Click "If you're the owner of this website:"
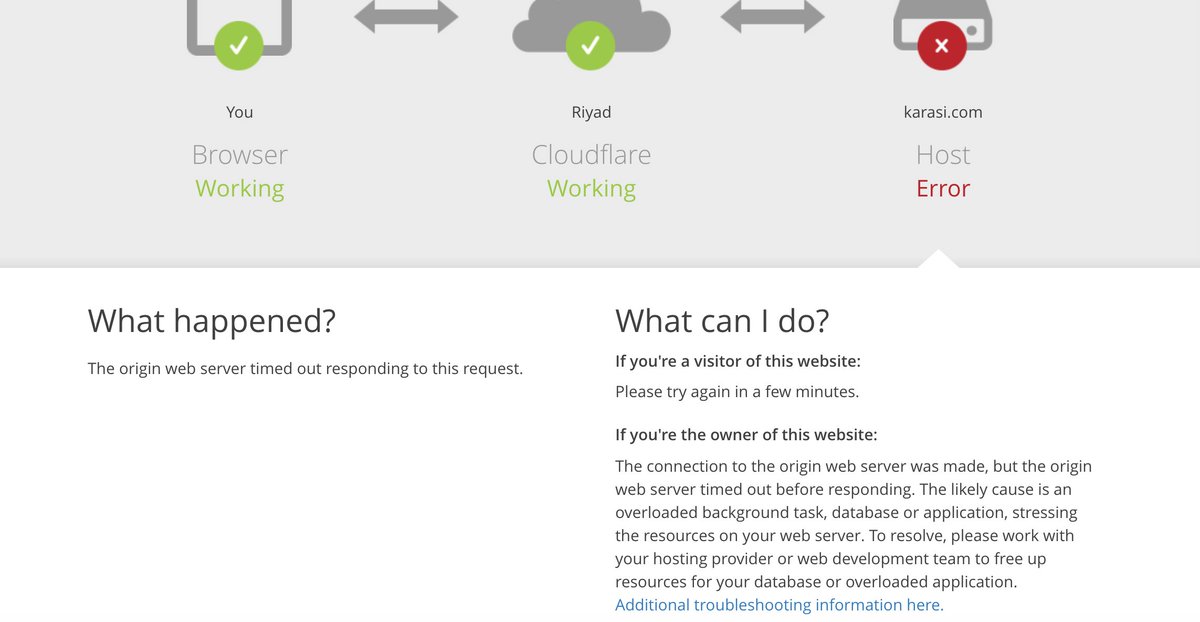The height and width of the screenshot is (622, 1200). pyautogui.click(x=746, y=435)
